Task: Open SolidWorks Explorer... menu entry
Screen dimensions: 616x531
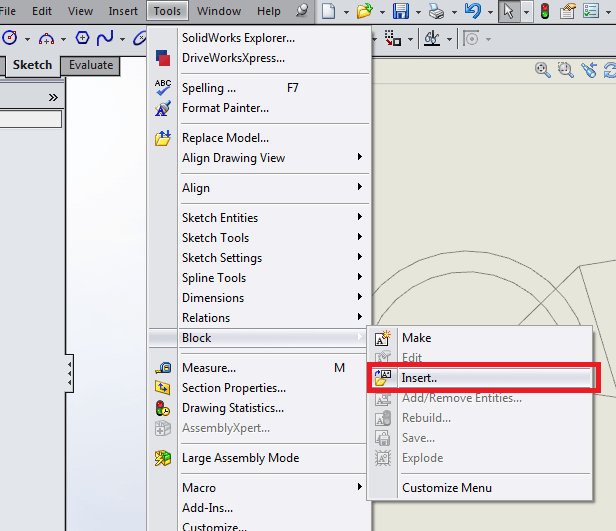Action: point(259,38)
